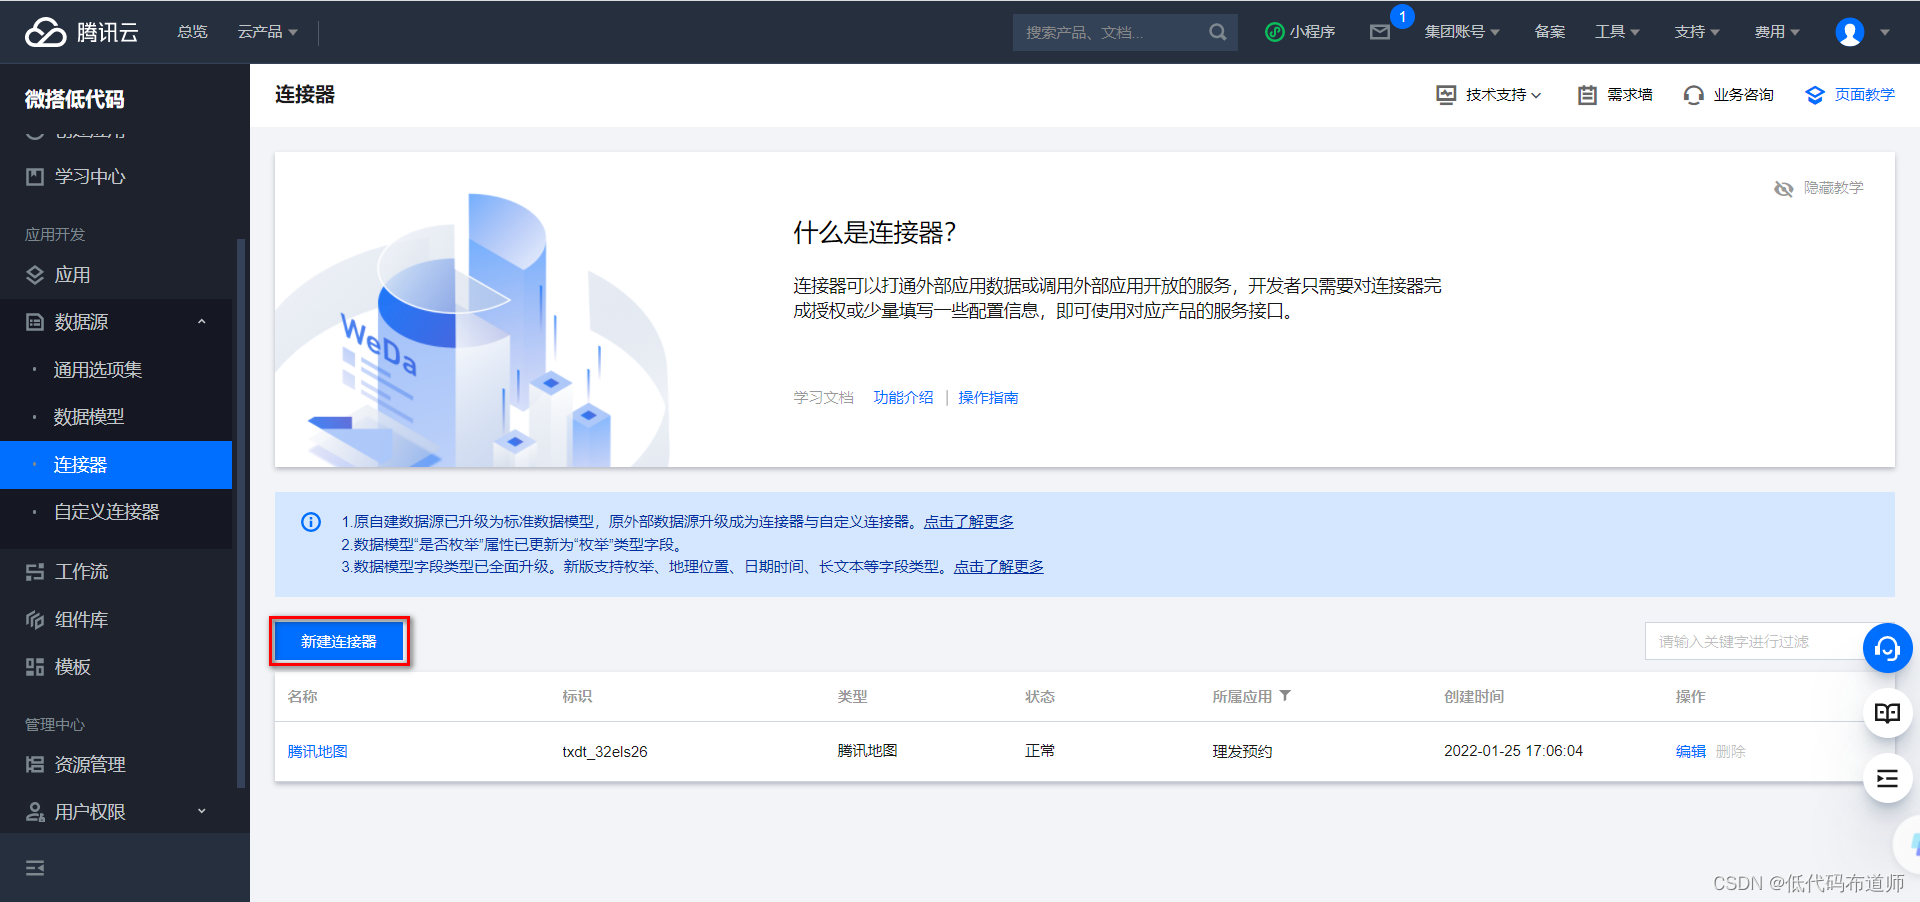Select 连接器 in sidebar
The width and height of the screenshot is (1920, 902).
[116, 465]
